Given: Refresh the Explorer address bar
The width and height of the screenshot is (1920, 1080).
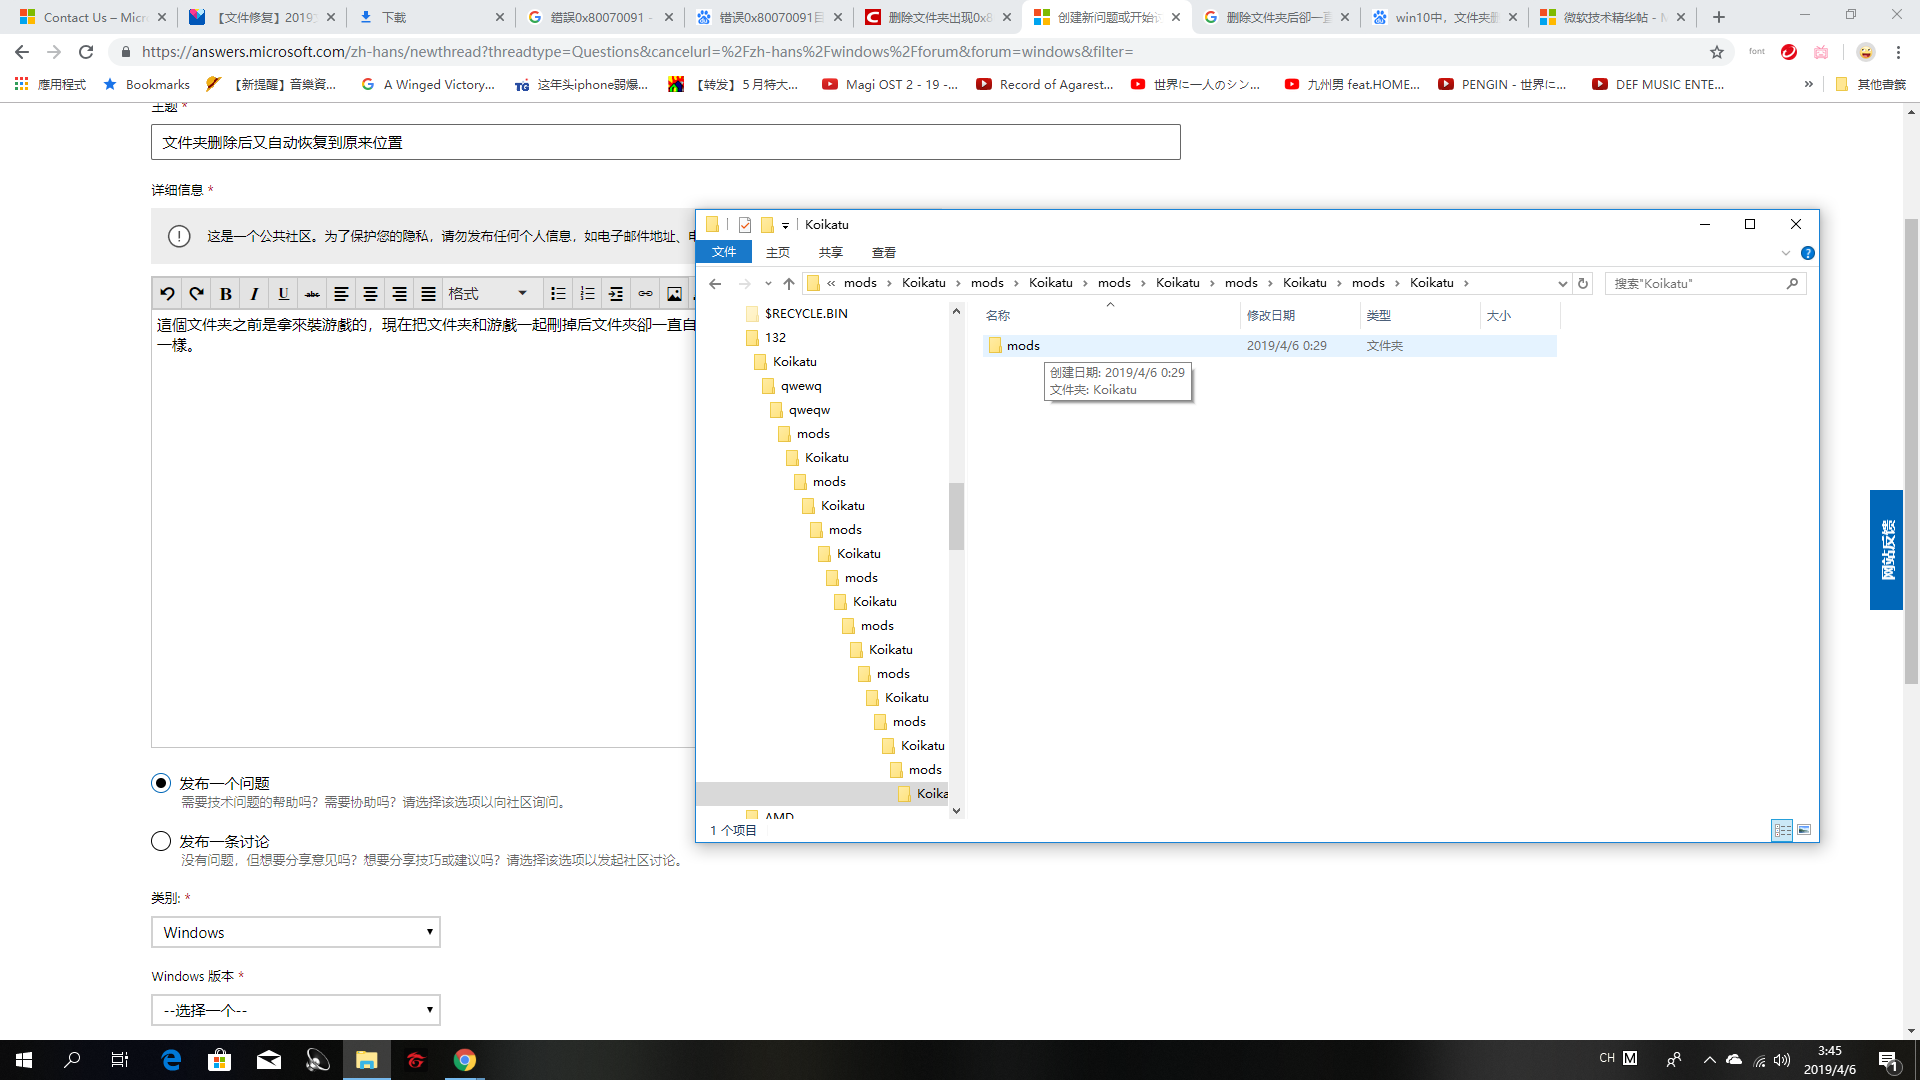Looking at the screenshot, I should pos(1583,283).
